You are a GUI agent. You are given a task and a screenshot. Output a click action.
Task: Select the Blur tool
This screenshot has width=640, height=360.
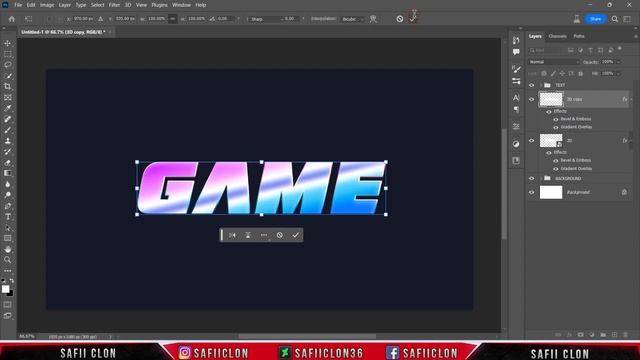pos(8,184)
